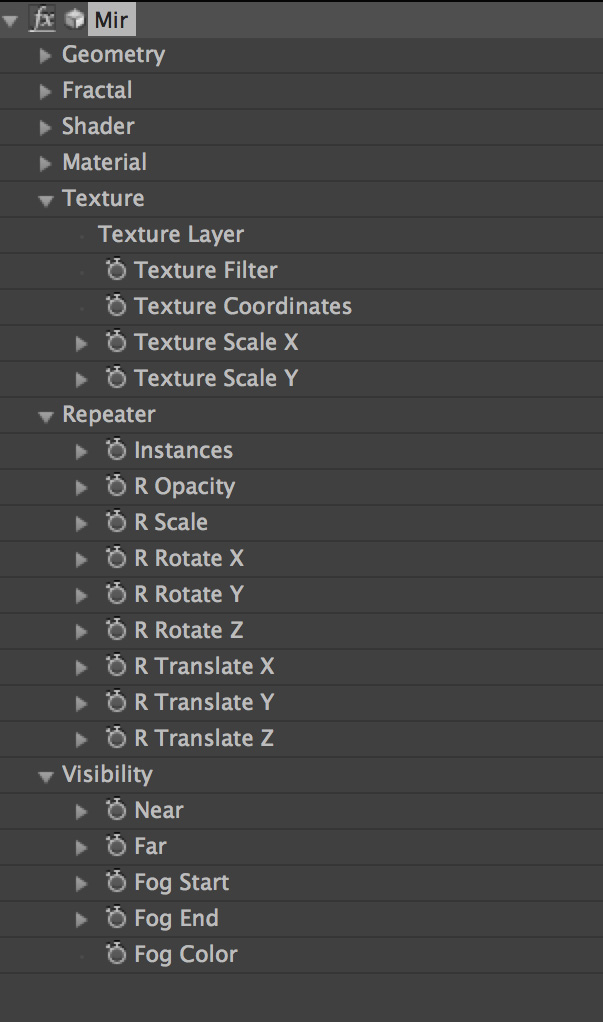Collapse the Repeater group
Image resolution: width=603 pixels, height=1022 pixels.
pos(45,416)
